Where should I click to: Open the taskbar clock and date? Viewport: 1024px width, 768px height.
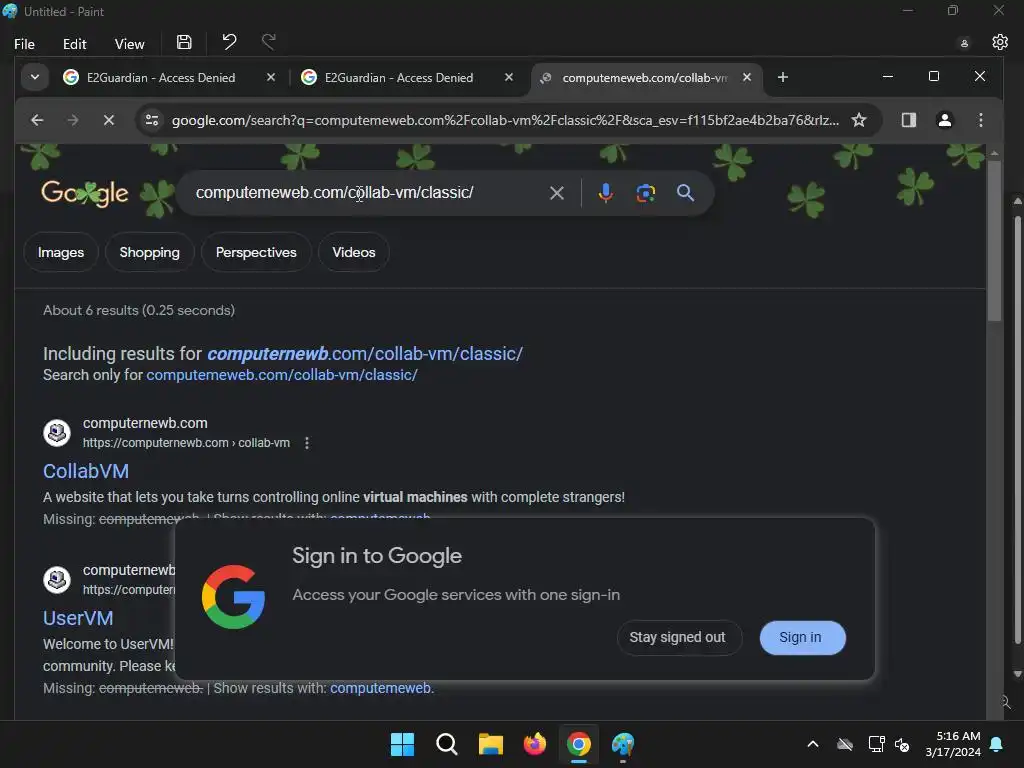(953, 744)
